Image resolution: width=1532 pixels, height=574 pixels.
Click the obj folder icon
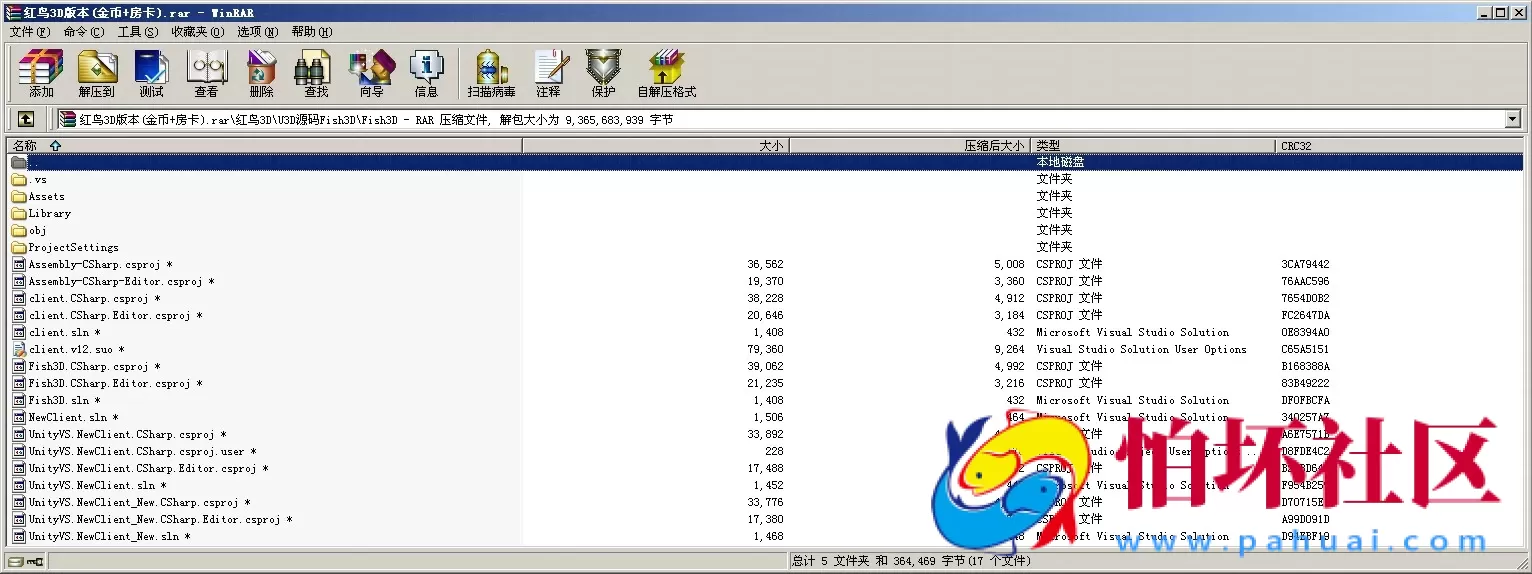click(19, 231)
